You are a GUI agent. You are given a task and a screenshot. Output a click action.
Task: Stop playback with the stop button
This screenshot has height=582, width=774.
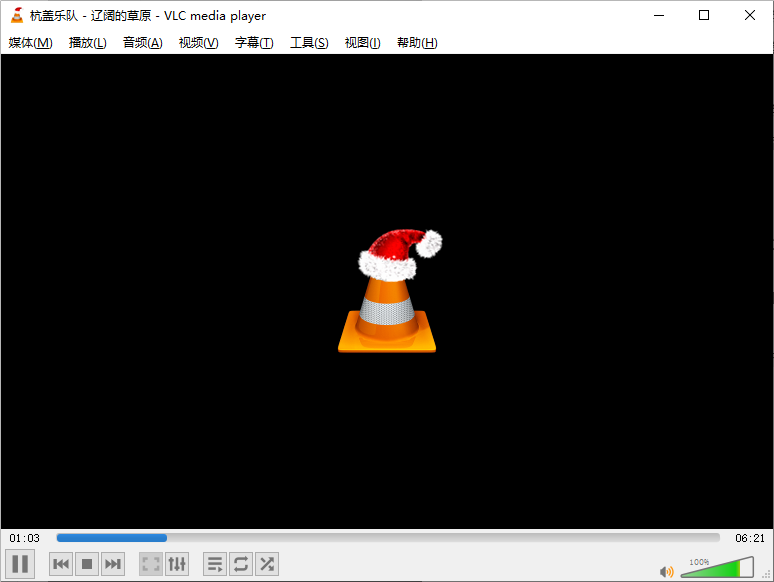pyautogui.click(x=87, y=564)
